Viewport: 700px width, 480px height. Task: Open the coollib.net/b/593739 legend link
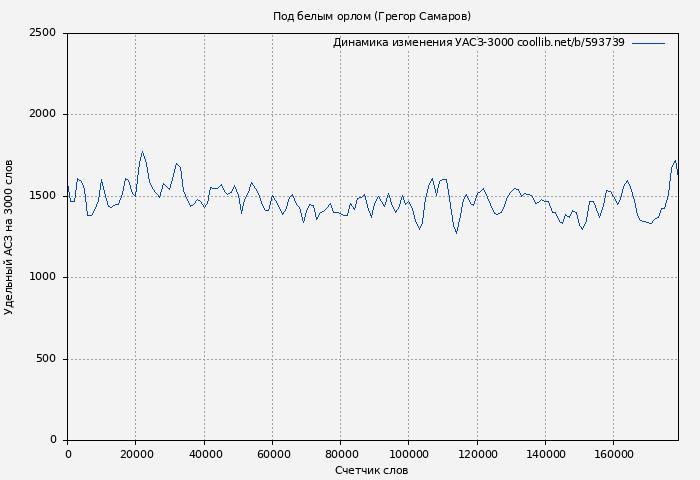(570, 43)
